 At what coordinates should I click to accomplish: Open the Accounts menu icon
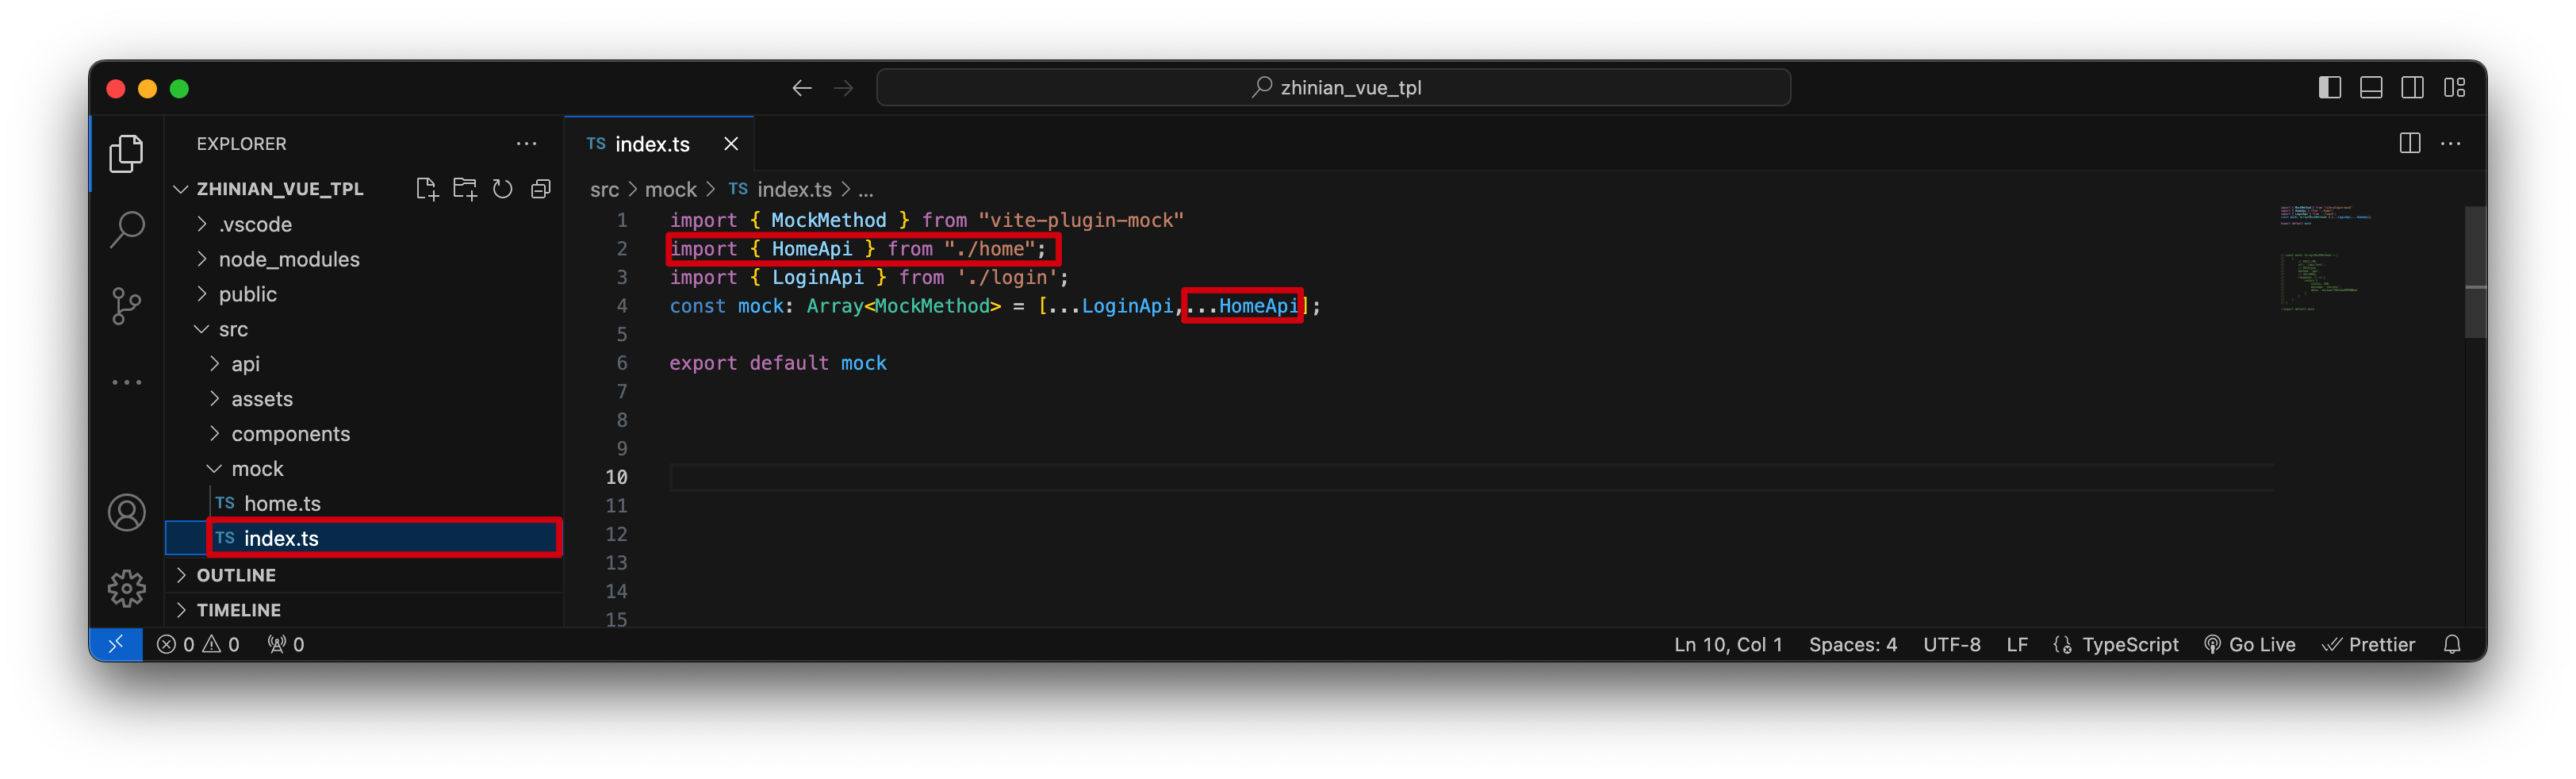tap(126, 513)
